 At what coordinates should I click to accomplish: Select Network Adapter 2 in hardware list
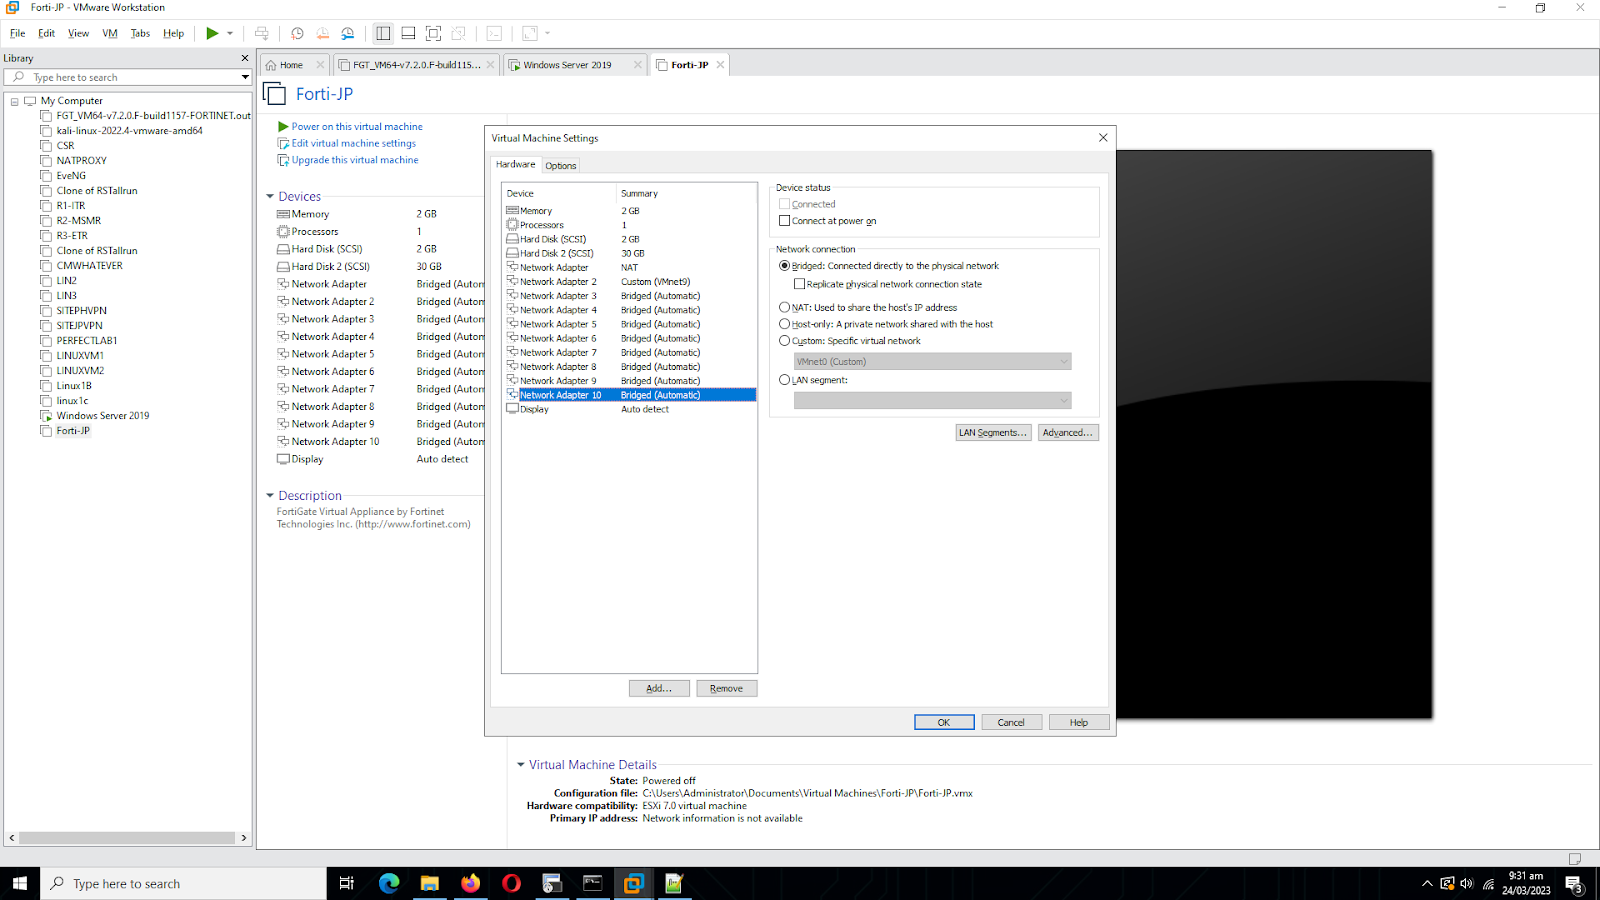629,282
